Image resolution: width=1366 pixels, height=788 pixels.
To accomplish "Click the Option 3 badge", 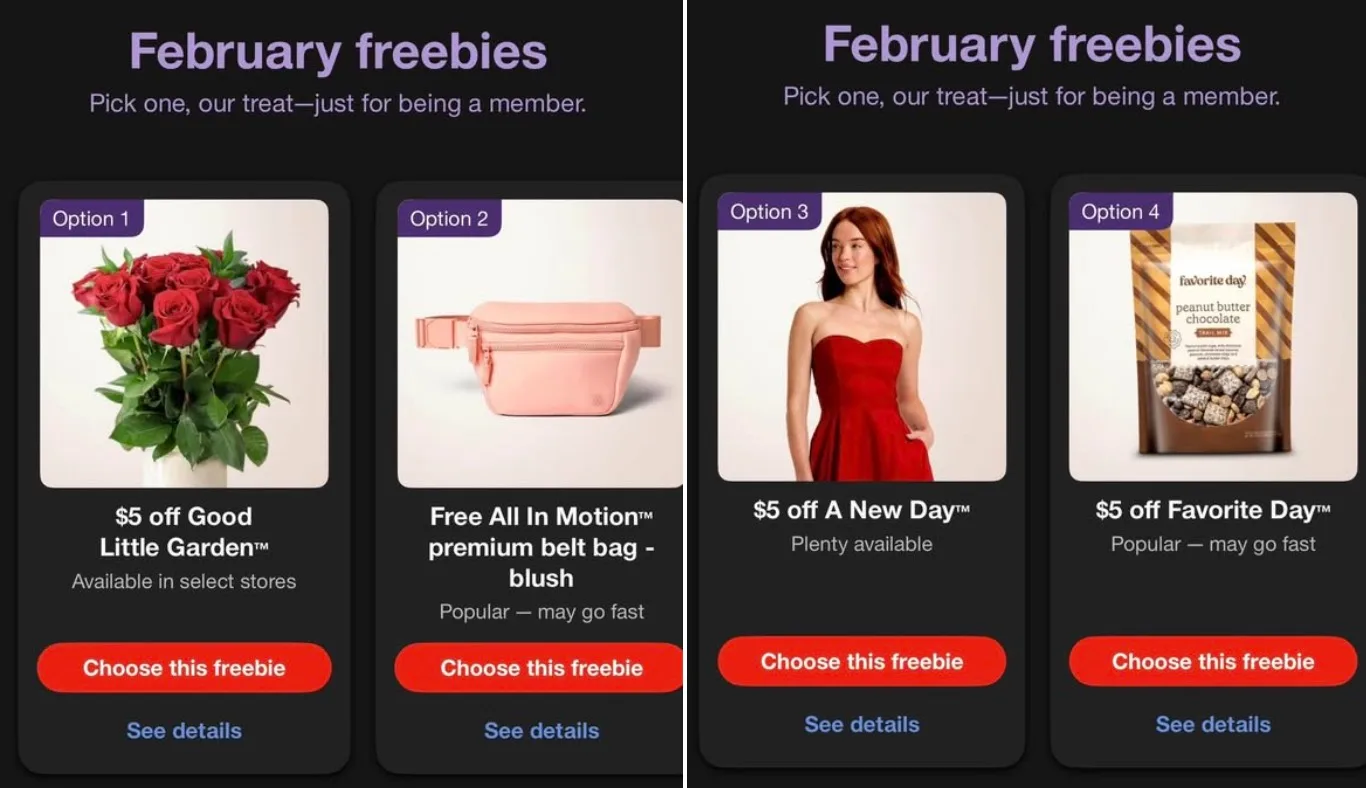I will click(769, 211).
